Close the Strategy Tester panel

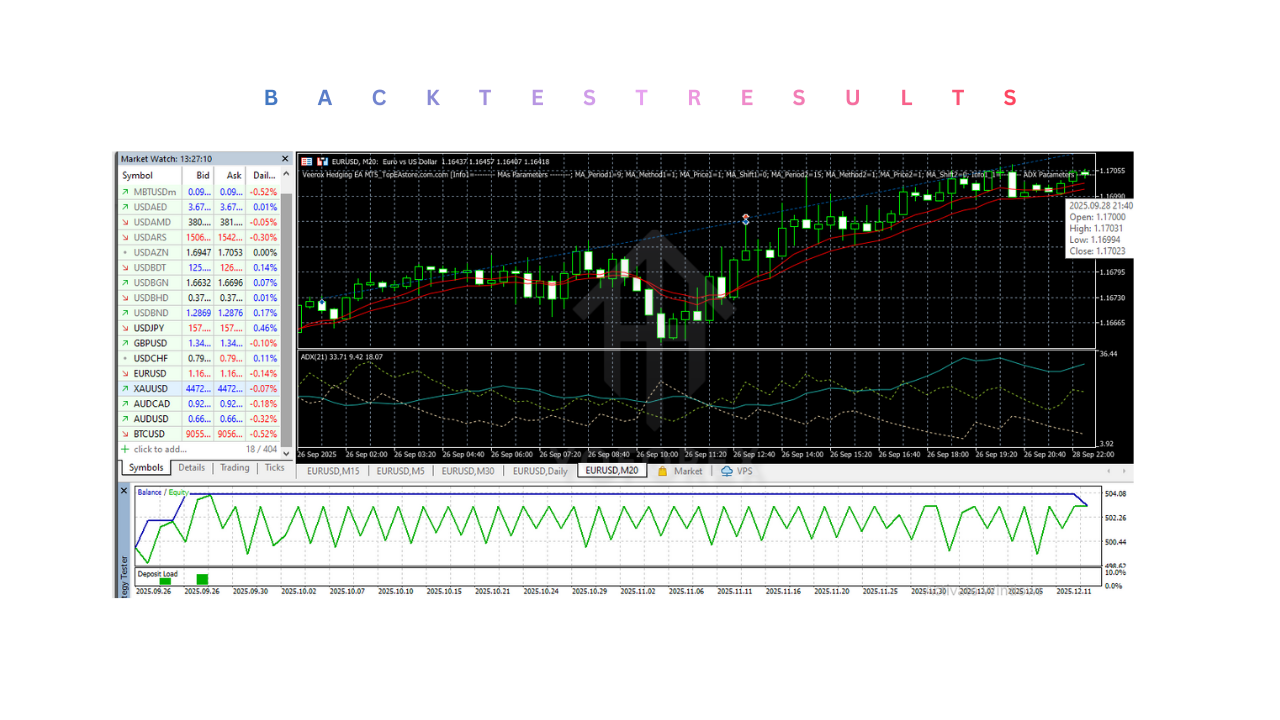pyautogui.click(x=124, y=491)
